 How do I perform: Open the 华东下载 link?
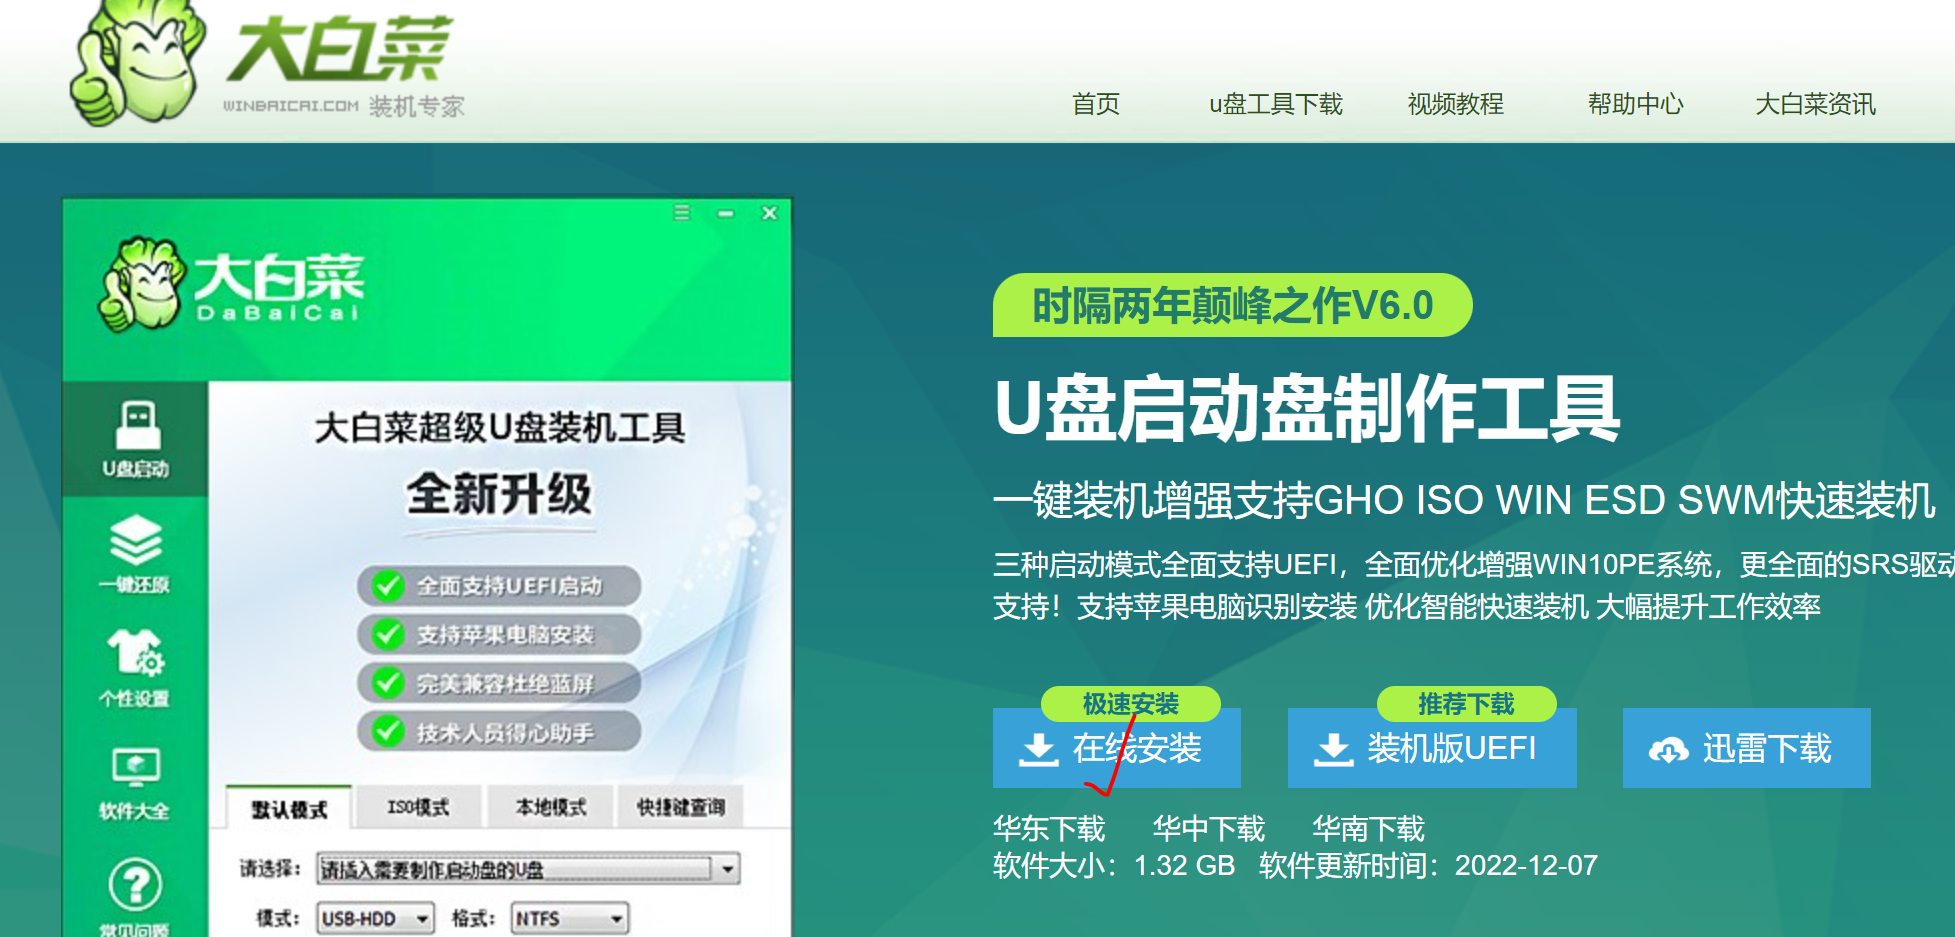tap(1049, 828)
